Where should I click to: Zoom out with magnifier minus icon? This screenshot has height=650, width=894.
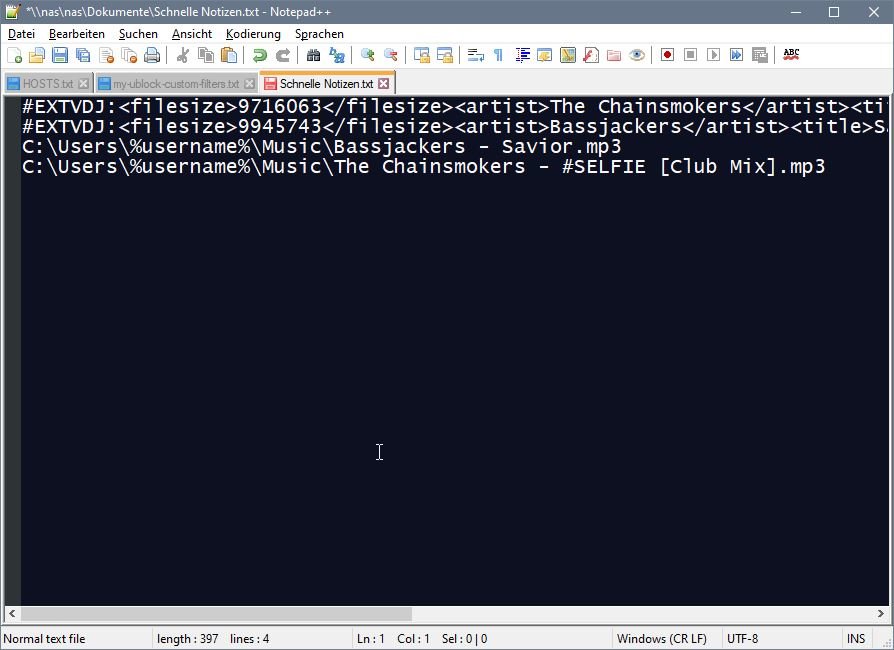coord(391,55)
